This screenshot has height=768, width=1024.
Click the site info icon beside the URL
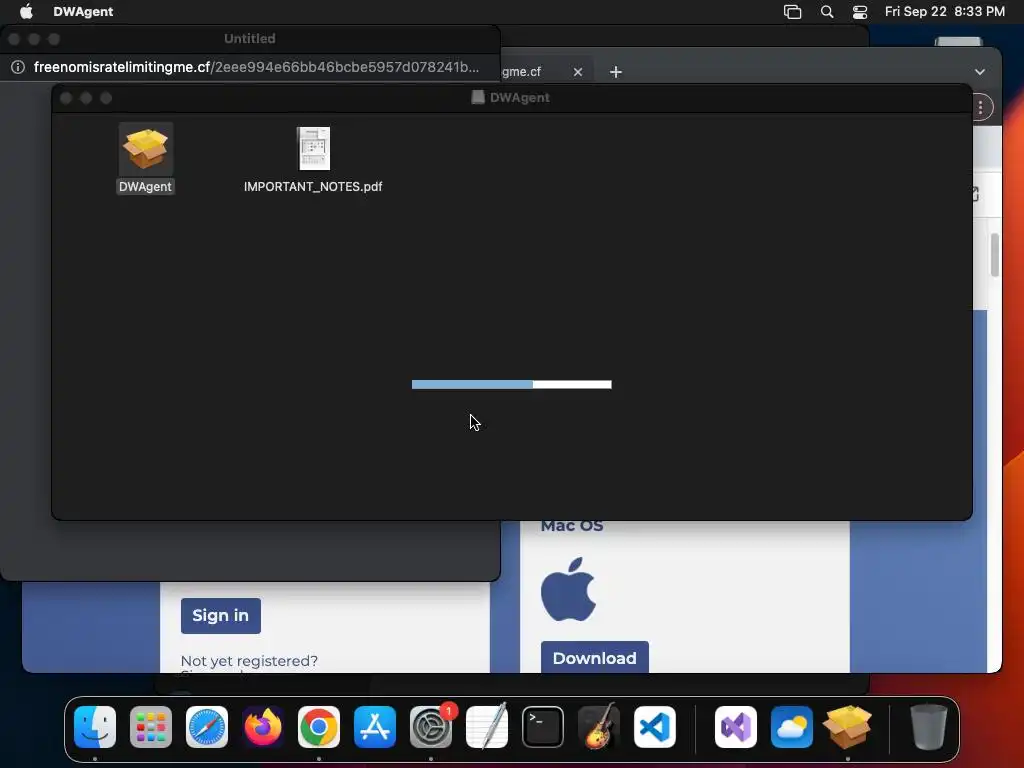coord(18,67)
